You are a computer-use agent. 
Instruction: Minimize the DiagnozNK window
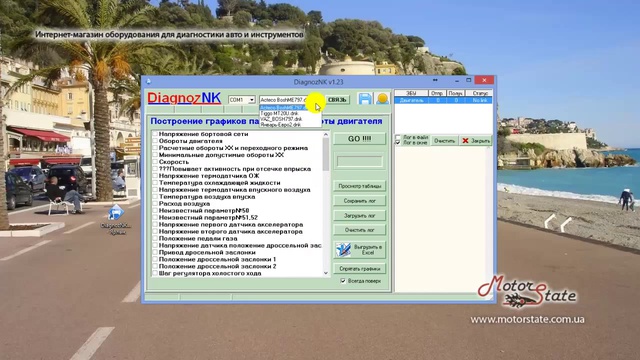tap(457, 81)
